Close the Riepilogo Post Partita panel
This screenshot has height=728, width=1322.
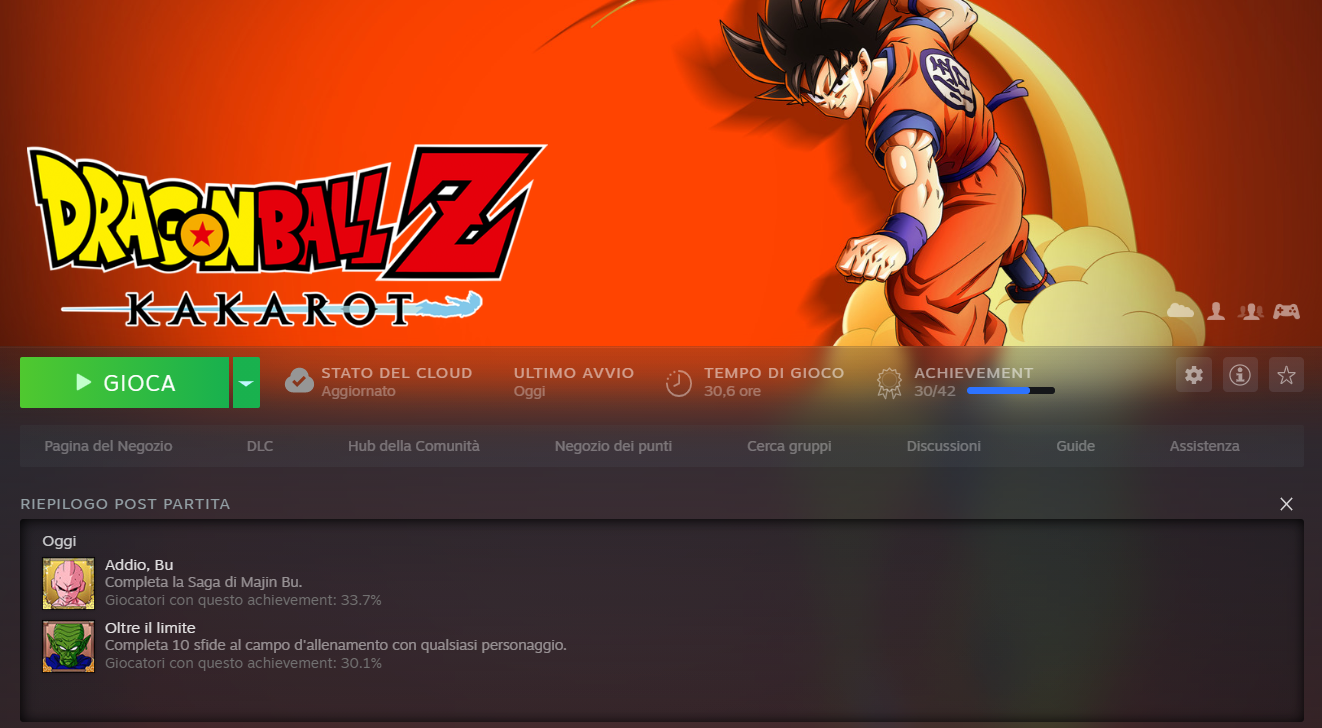tap(1286, 504)
